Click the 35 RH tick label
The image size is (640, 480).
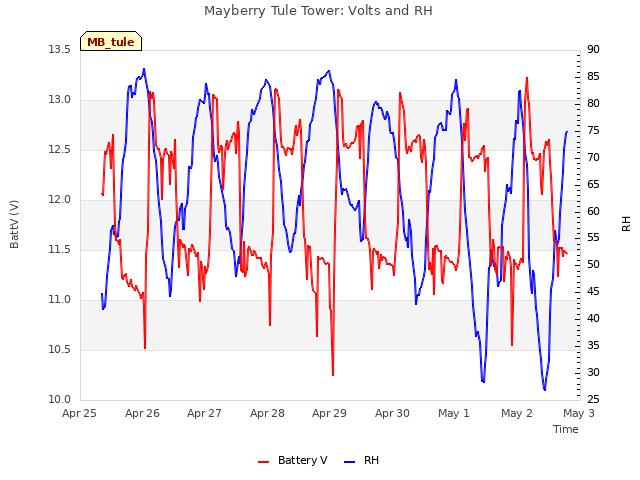593,345
